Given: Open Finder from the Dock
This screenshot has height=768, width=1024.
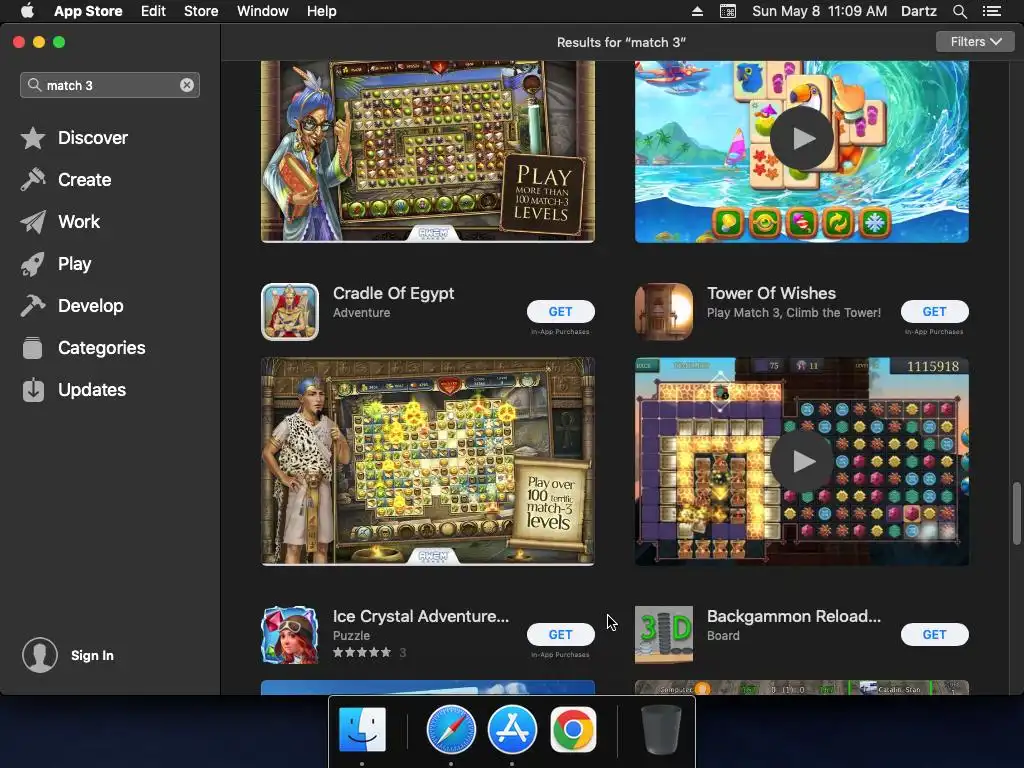Looking at the screenshot, I should [x=362, y=729].
